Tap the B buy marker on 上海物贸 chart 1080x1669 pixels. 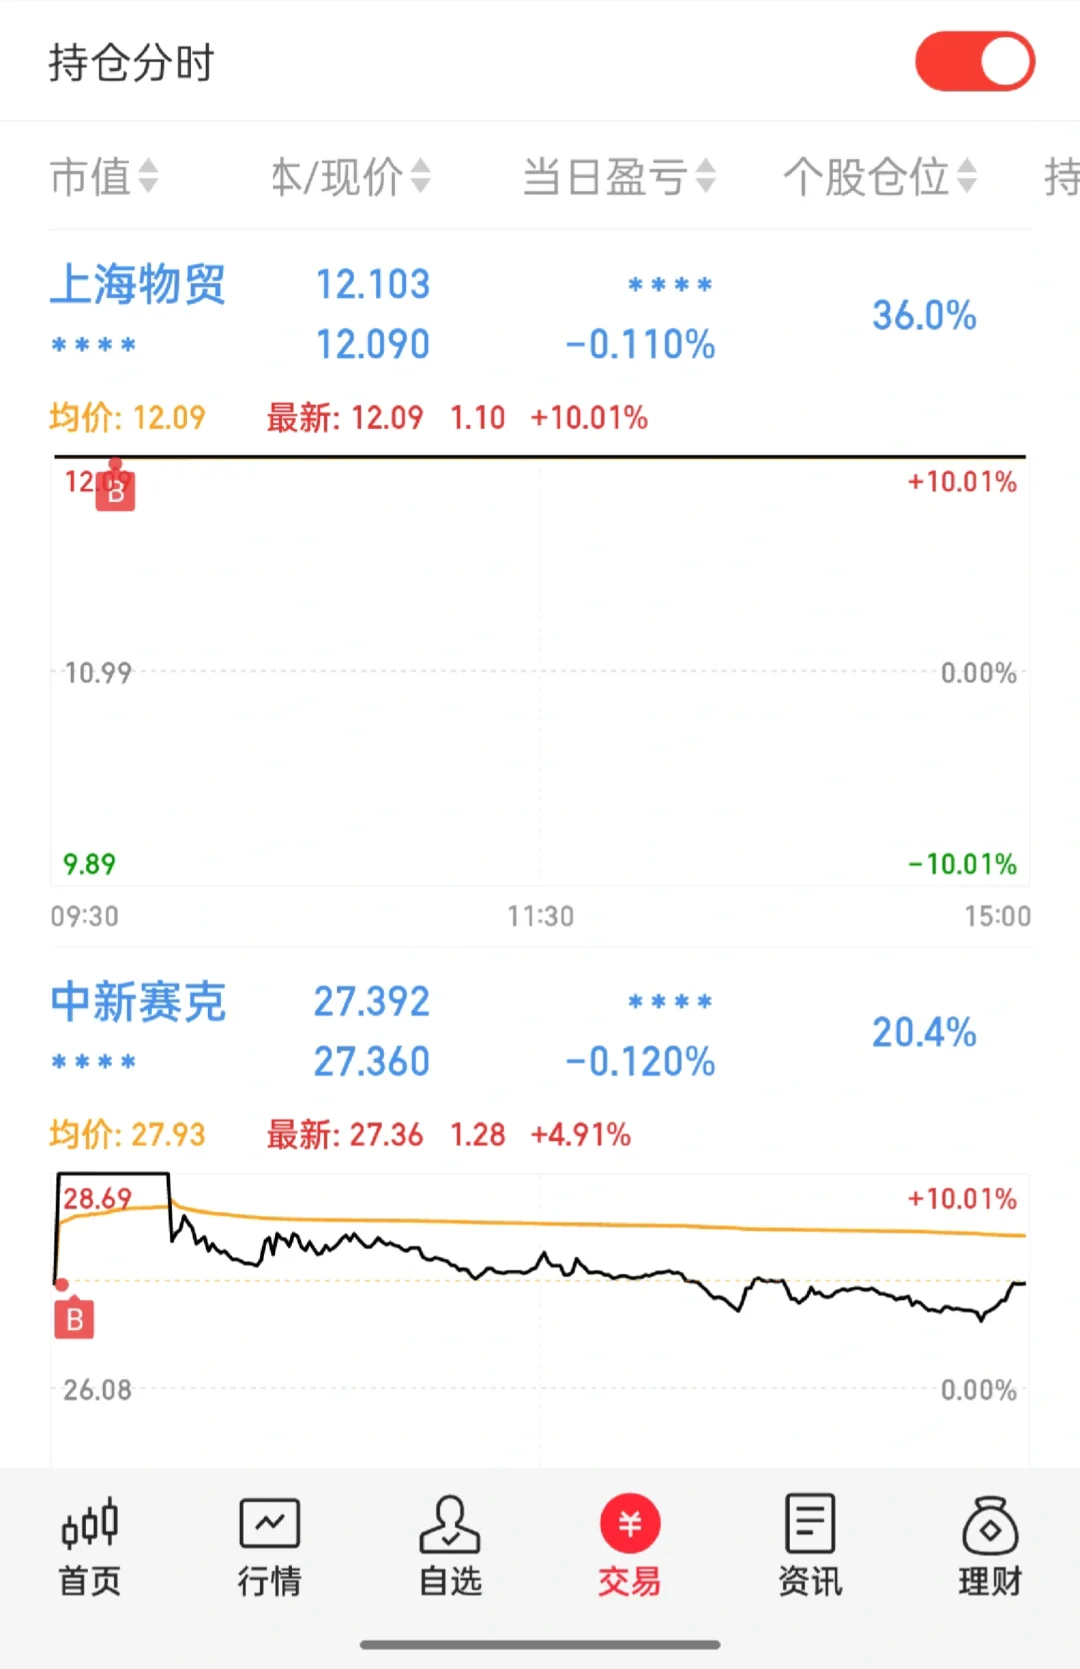click(x=115, y=491)
